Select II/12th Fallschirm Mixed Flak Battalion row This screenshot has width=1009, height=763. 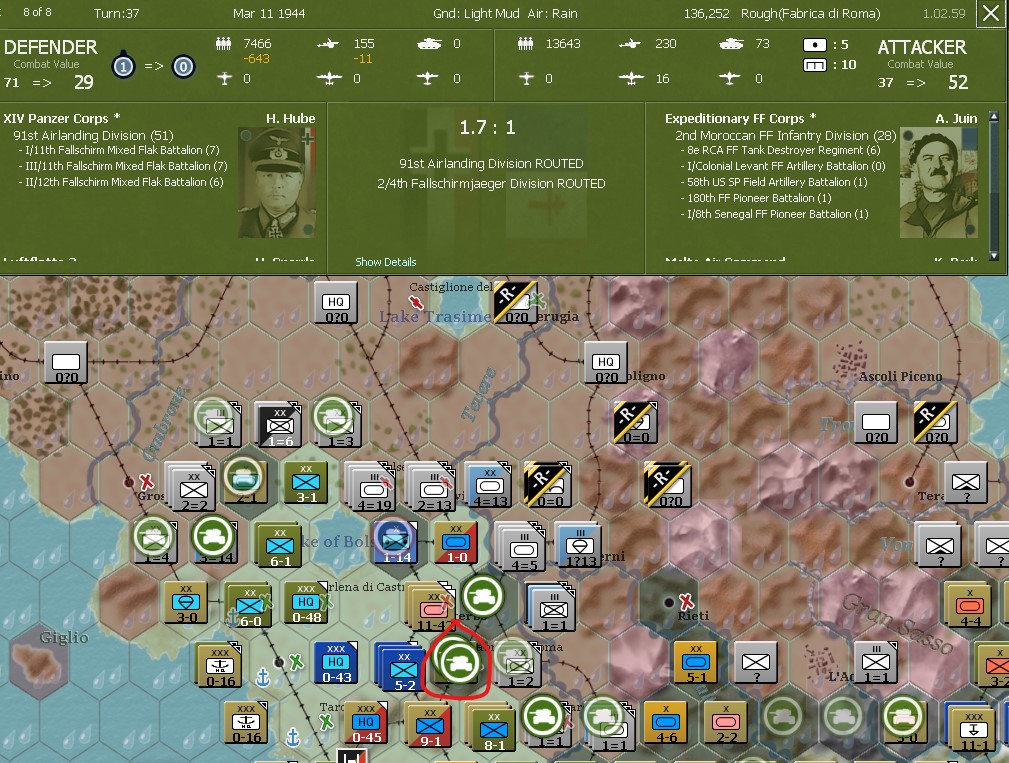click(121, 182)
